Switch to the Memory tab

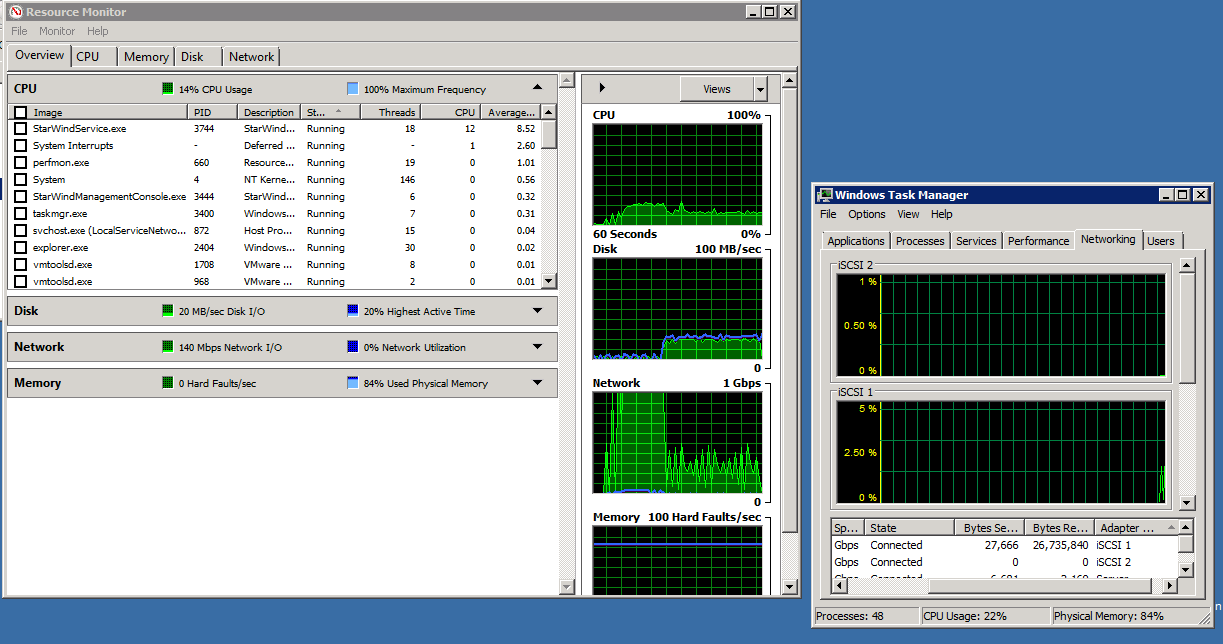coord(146,57)
